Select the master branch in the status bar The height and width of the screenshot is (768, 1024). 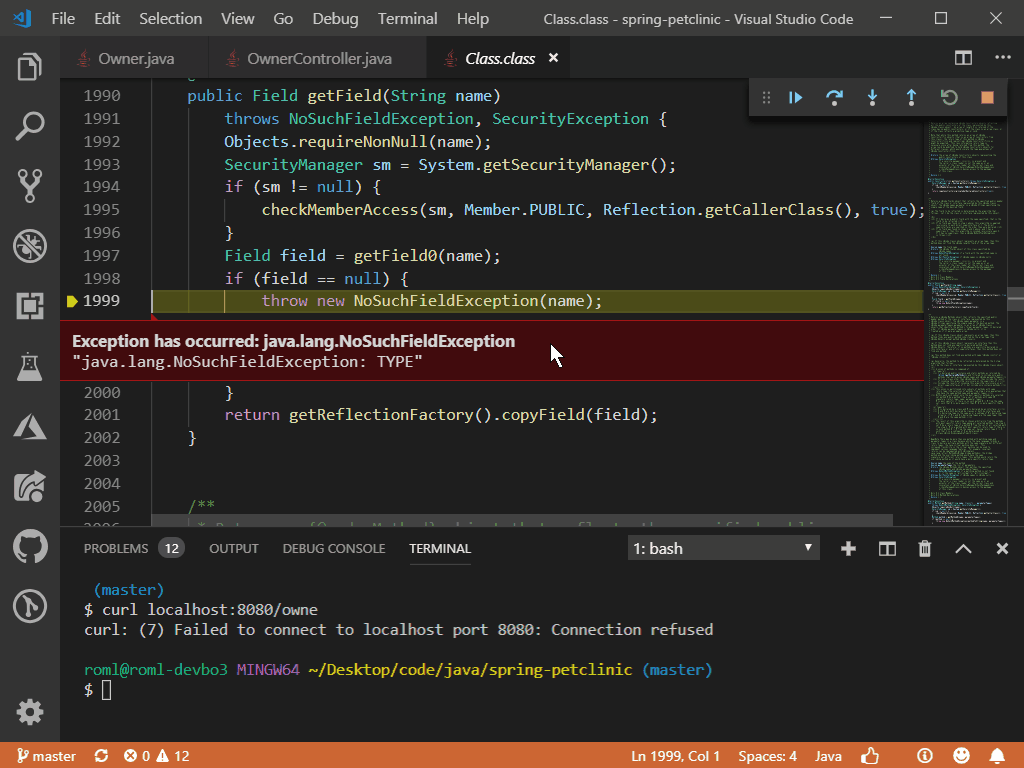(46, 756)
